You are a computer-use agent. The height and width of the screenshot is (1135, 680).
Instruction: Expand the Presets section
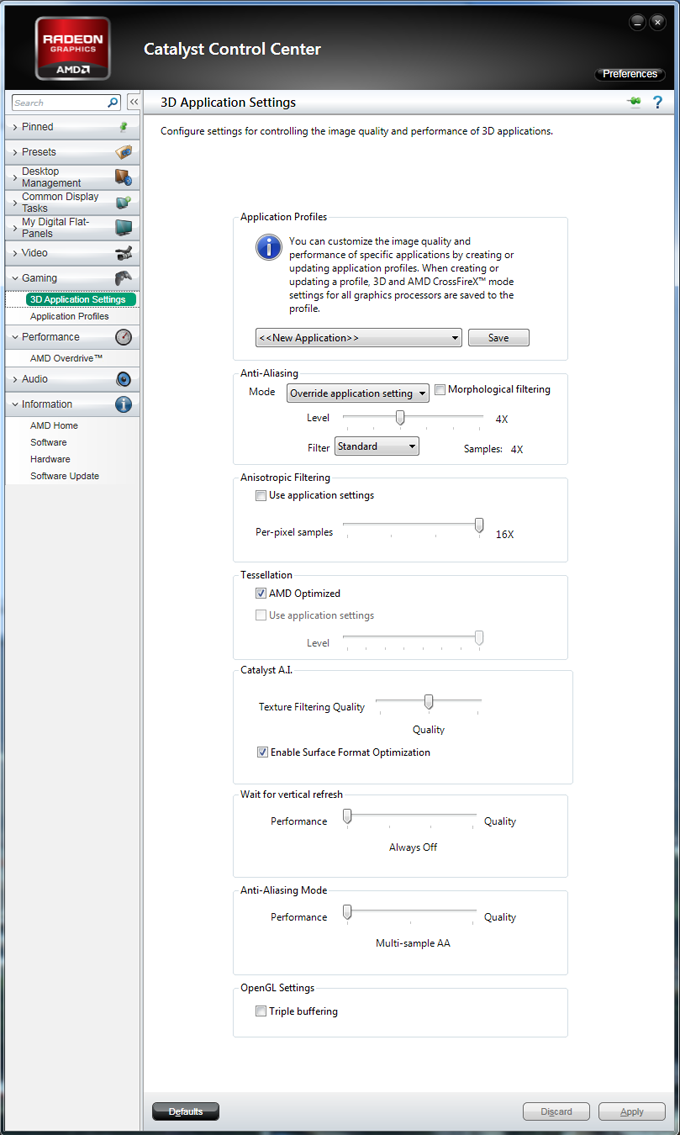tap(72, 152)
